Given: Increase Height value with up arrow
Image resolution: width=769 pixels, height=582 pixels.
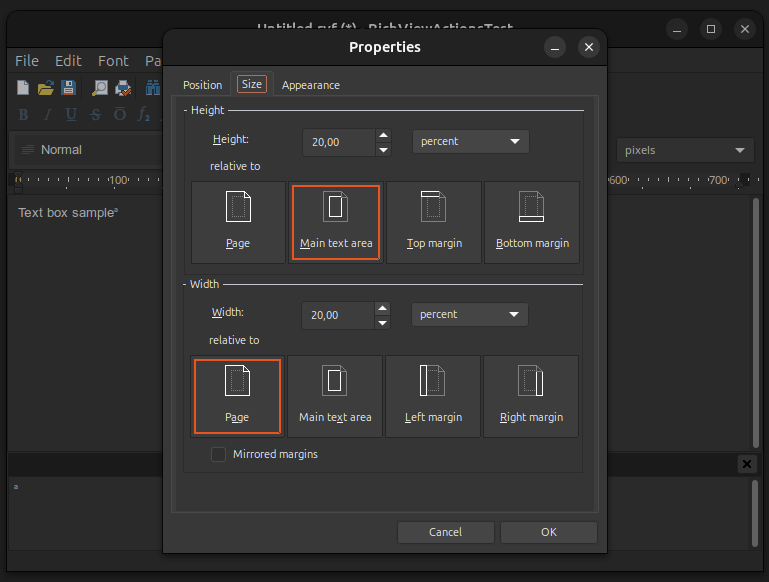Looking at the screenshot, I should coord(384,135).
